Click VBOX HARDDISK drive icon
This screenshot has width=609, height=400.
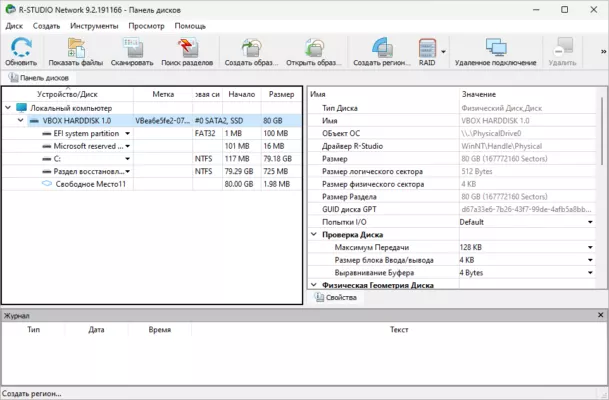point(34,121)
